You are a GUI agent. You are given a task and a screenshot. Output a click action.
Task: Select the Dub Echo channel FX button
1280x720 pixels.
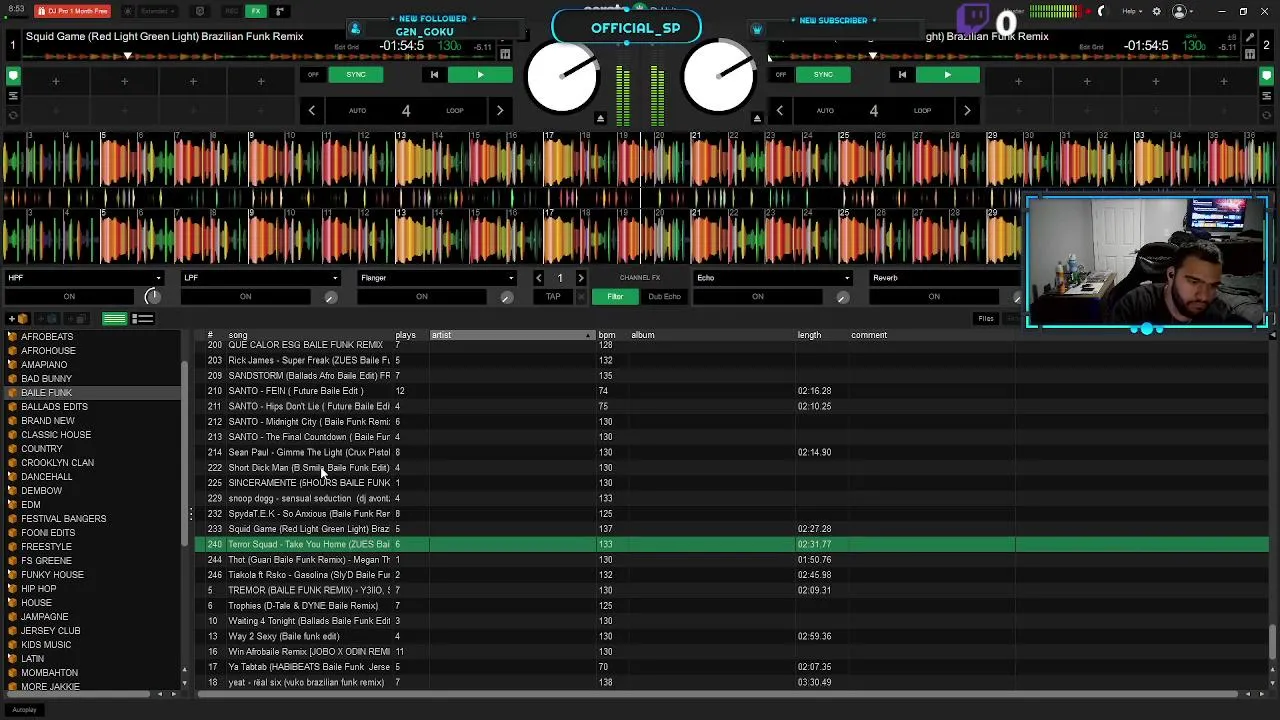[x=664, y=297]
